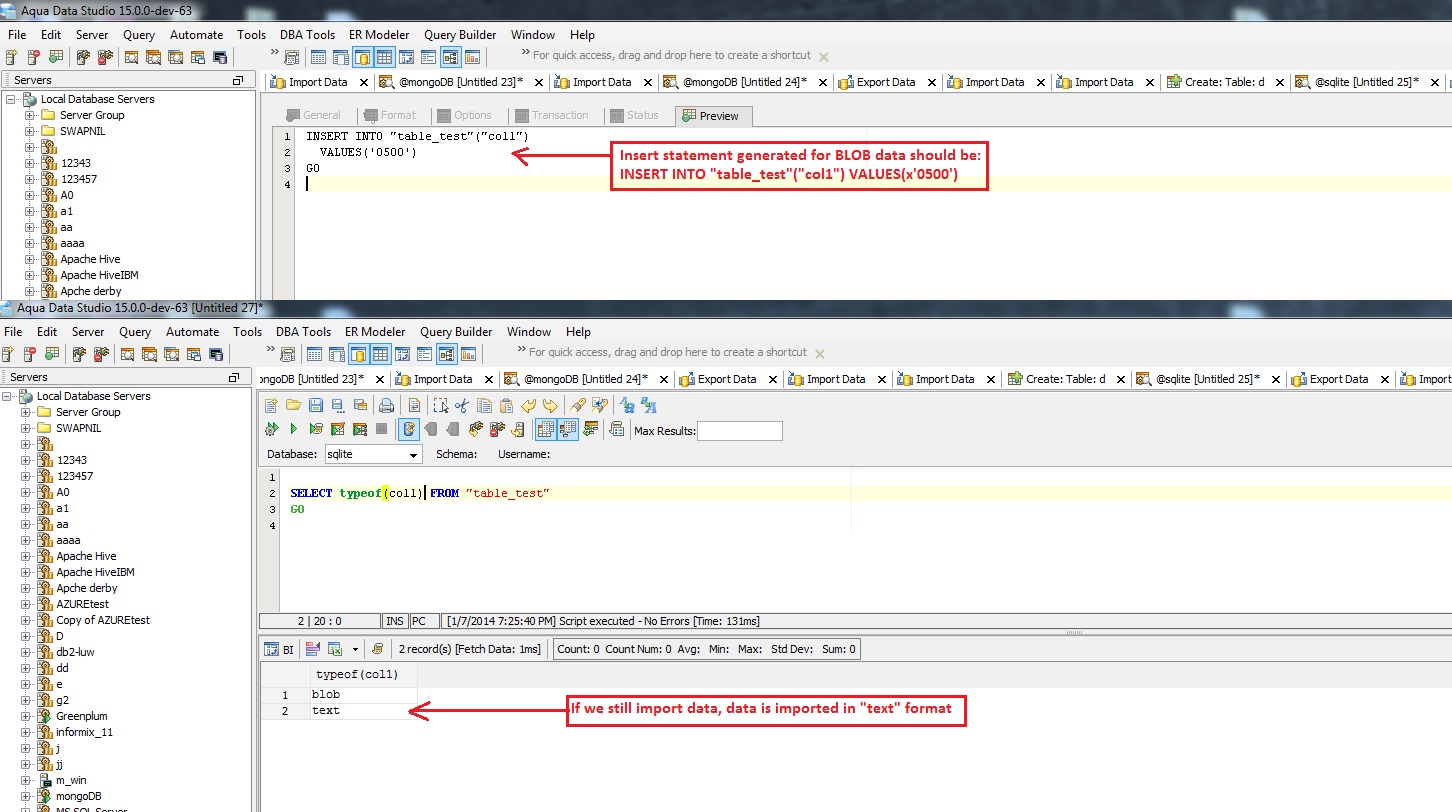
Task: Click the Delete server red icon in bottom window toolbar
Action: 31,353
